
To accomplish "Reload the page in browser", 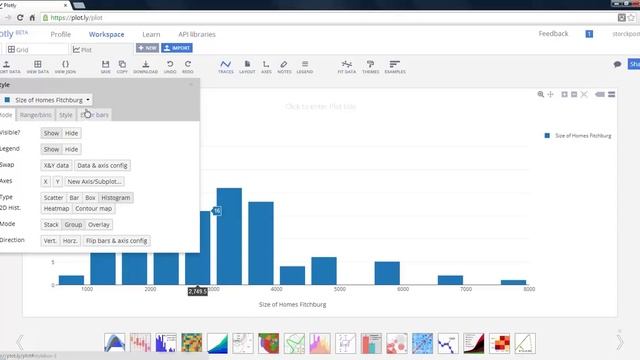I will 20,18.
